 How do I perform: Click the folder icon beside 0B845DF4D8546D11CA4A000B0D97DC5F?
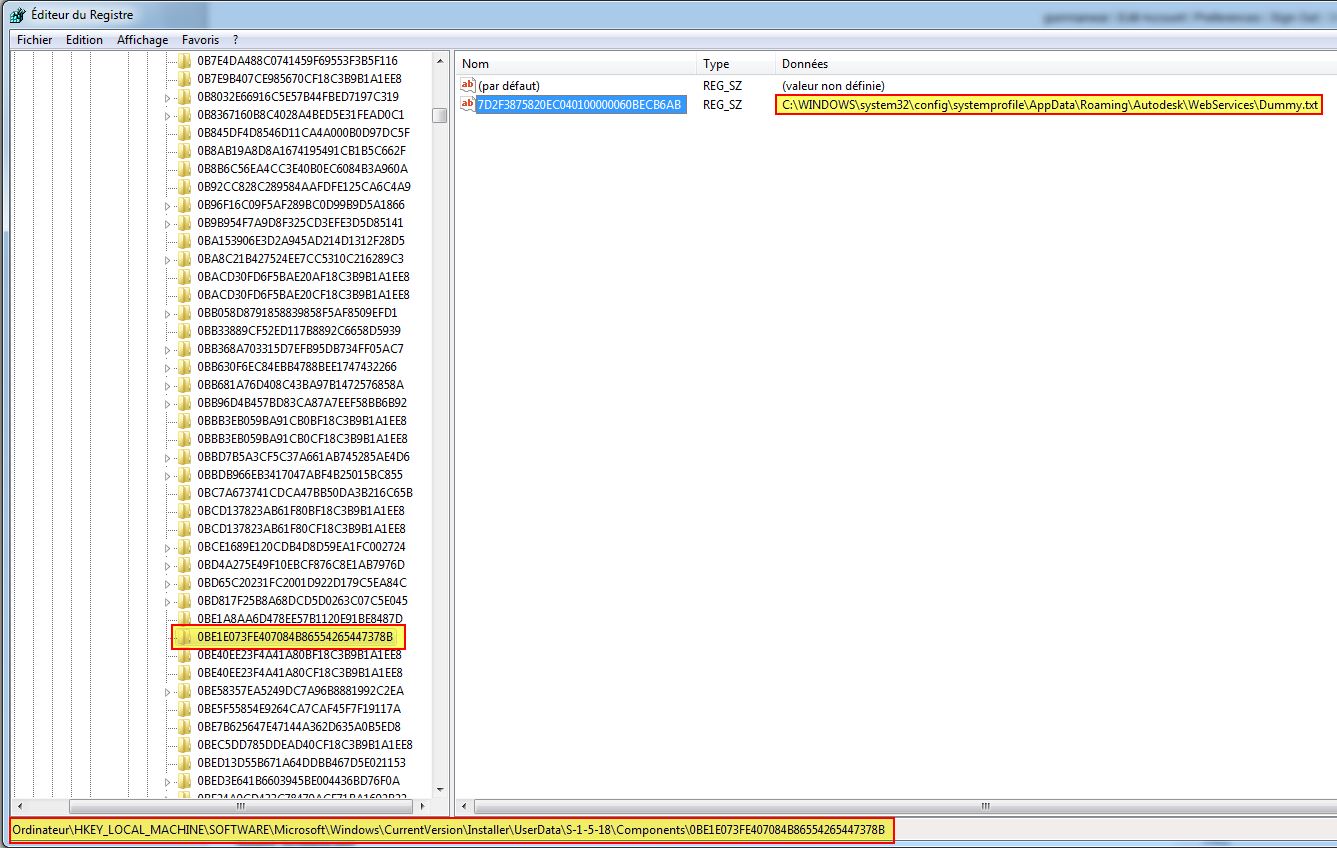(x=184, y=133)
